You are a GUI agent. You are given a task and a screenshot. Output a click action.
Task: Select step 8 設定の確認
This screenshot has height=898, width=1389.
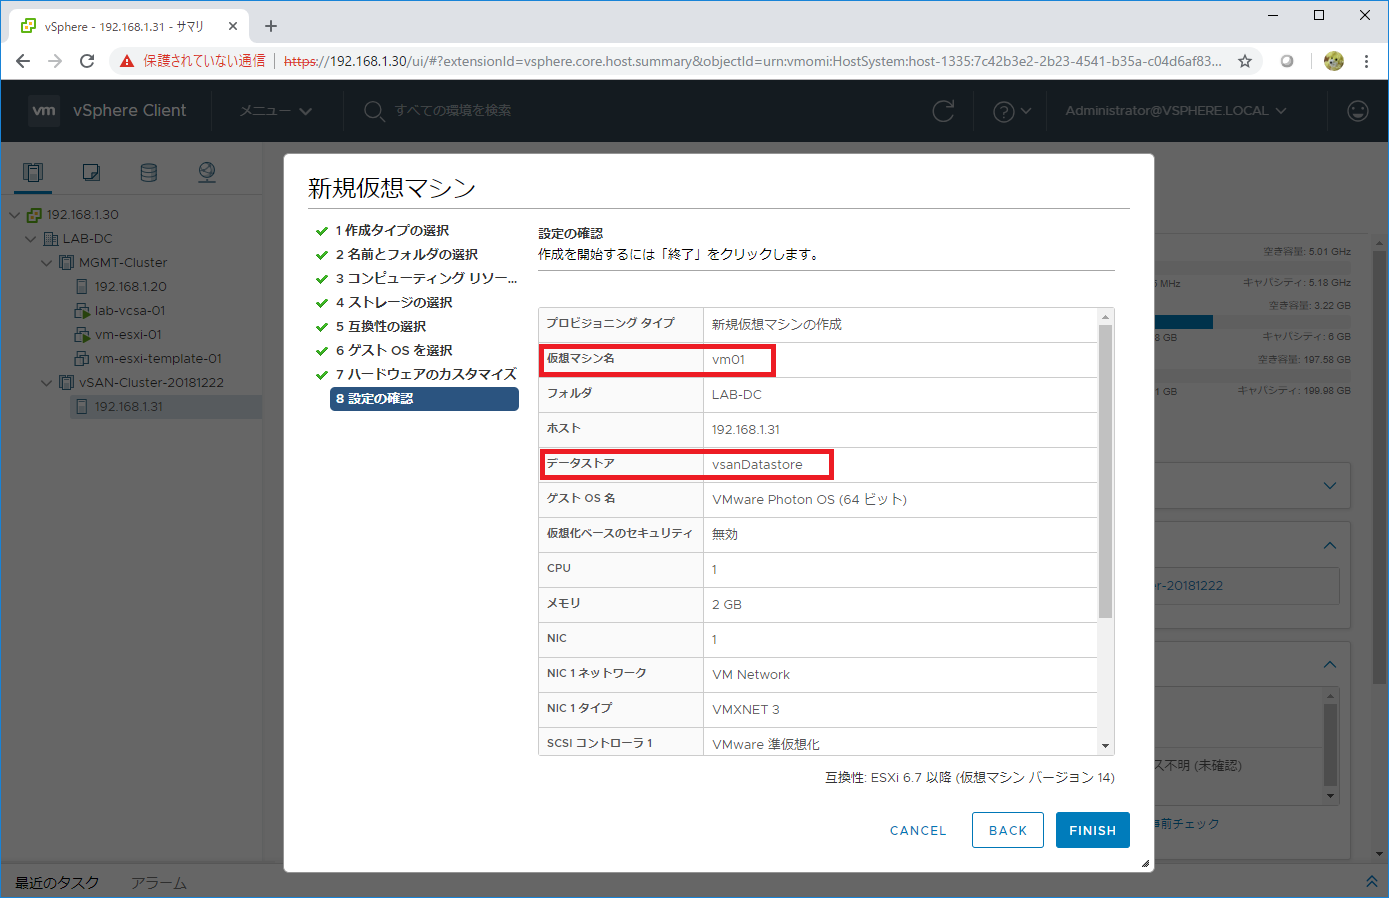click(x=424, y=398)
